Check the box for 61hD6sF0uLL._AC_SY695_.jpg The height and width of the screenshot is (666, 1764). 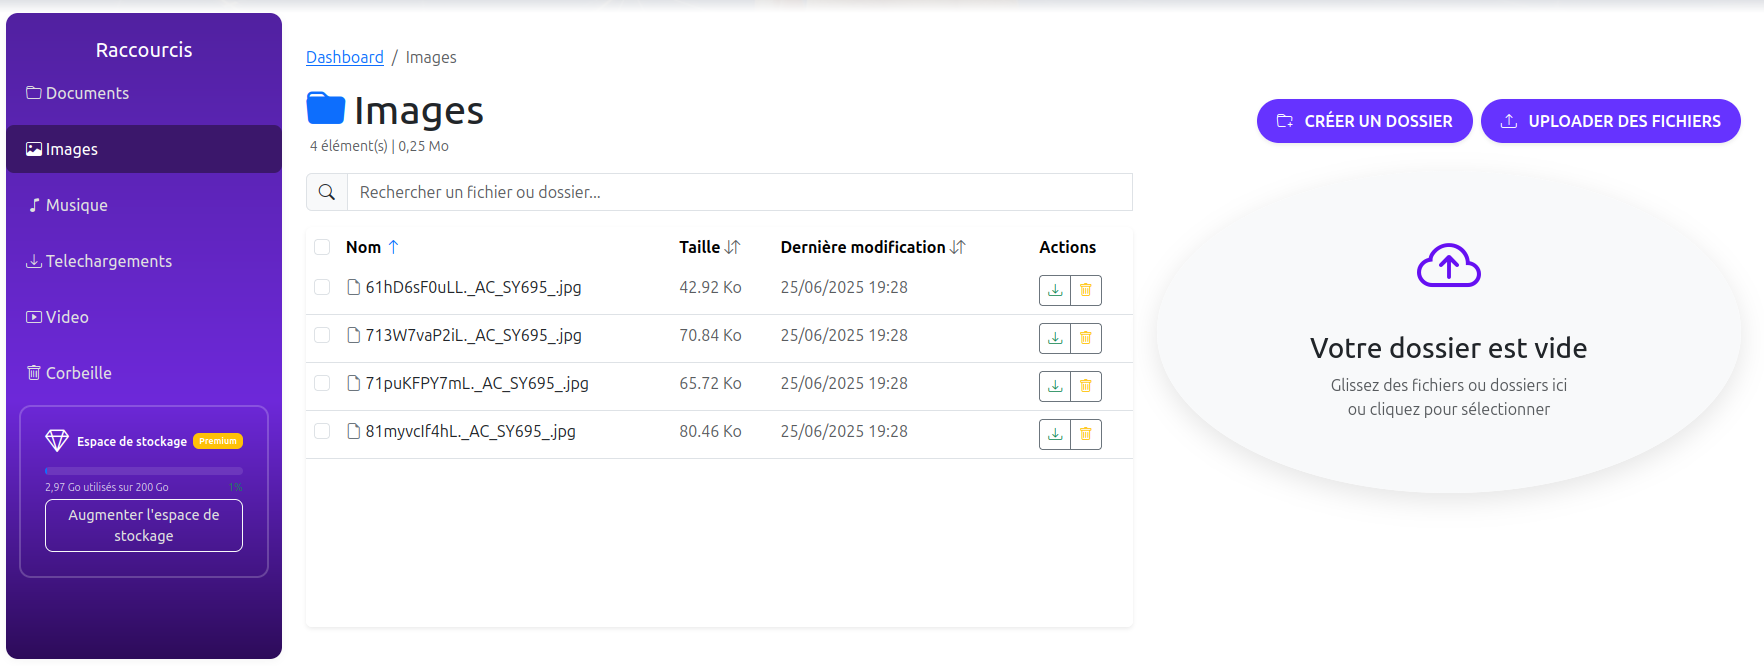click(x=322, y=287)
